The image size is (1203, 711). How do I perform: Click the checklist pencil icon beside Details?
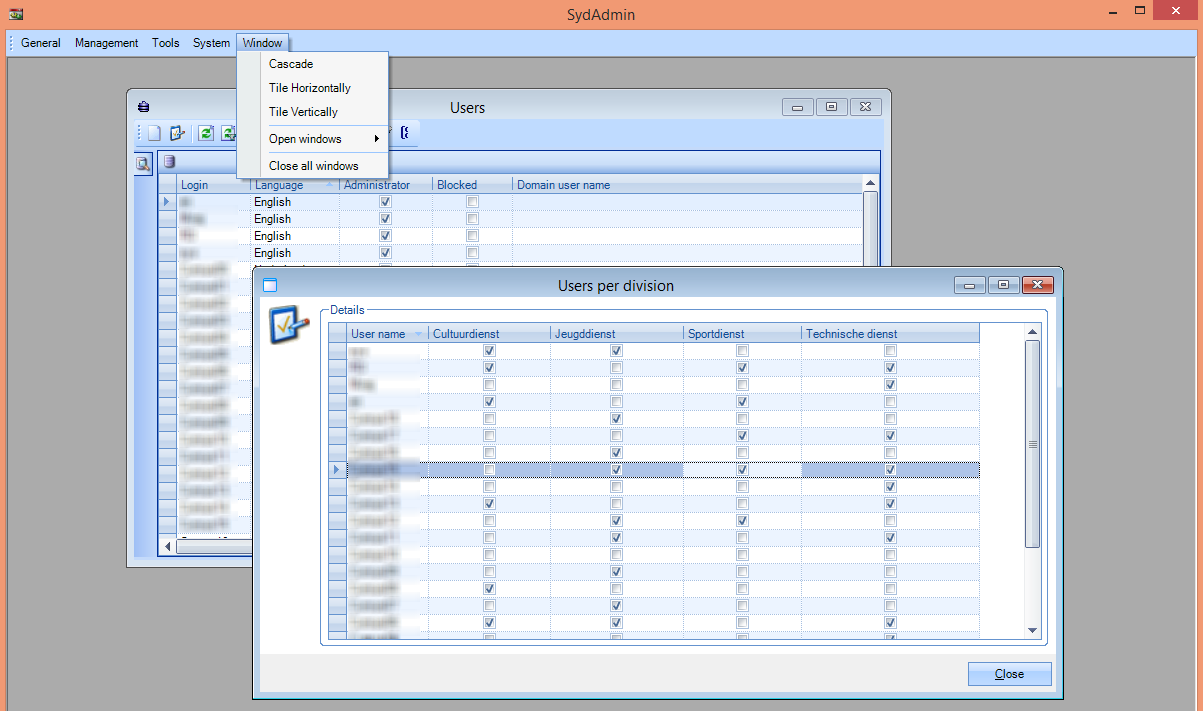pos(287,324)
